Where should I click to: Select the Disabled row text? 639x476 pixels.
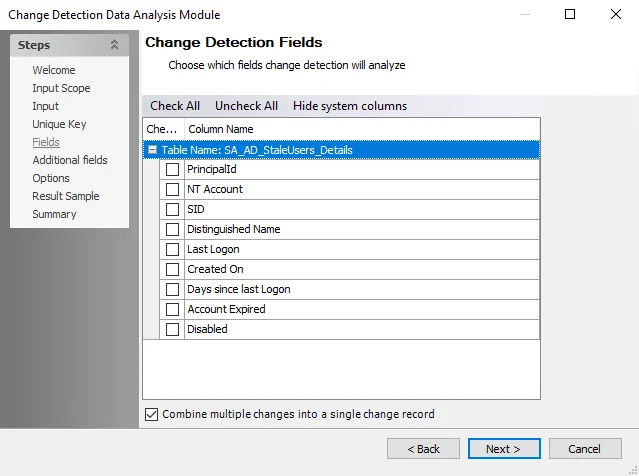(x=207, y=329)
